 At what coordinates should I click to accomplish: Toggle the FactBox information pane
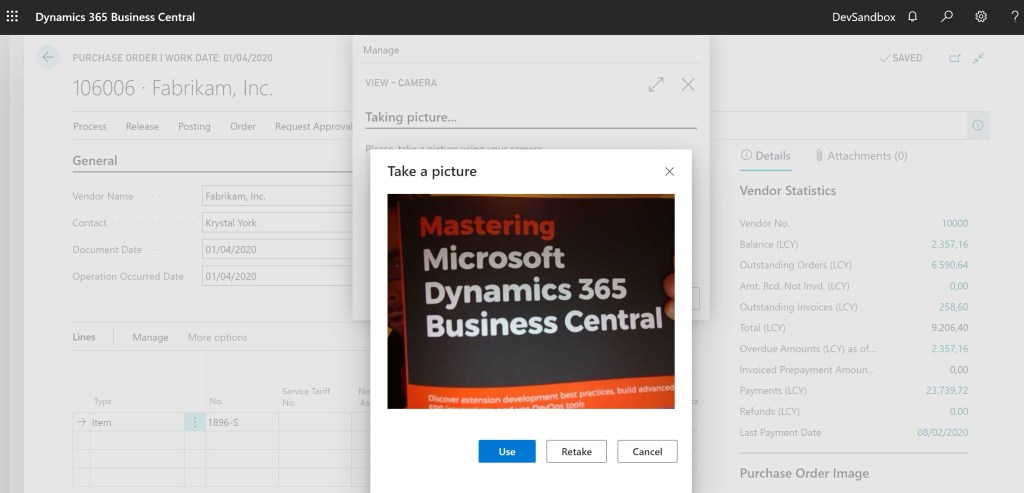pyautogui.click(x=977, y=125)
